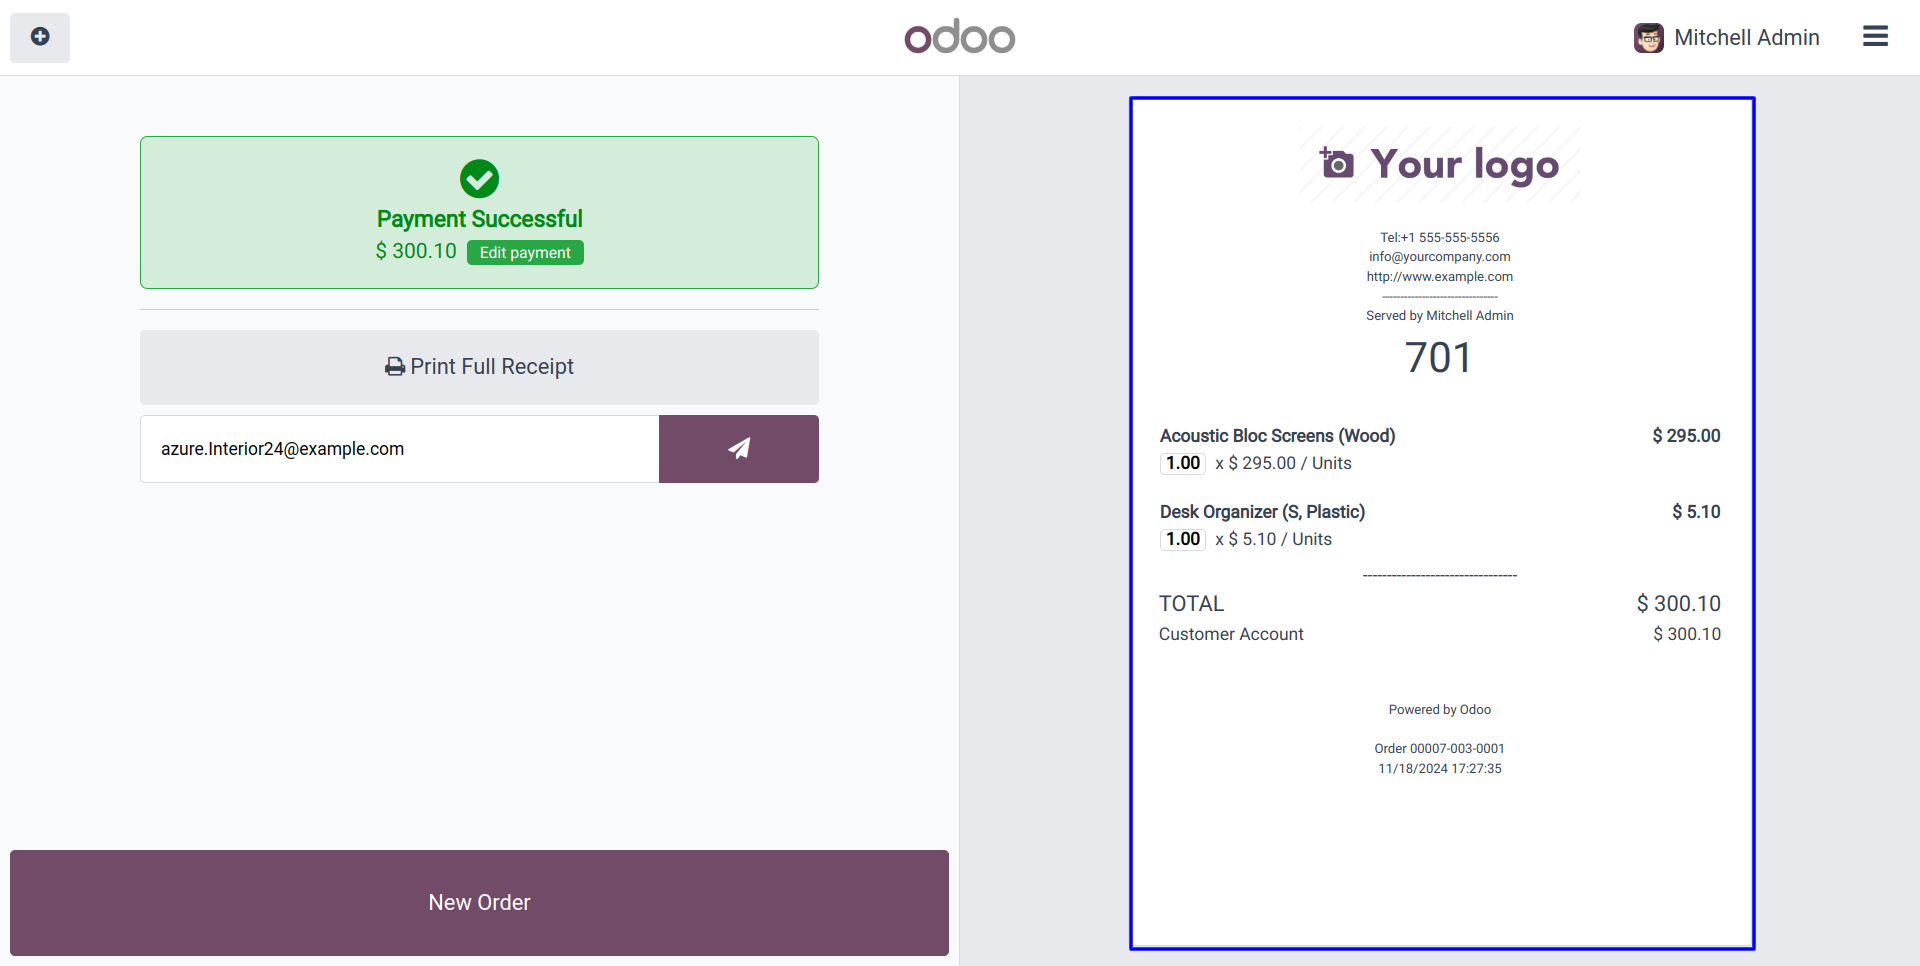Click the Mitchell Admin username
This screenshot has width=1920, height=966.
click(1746, 38)
